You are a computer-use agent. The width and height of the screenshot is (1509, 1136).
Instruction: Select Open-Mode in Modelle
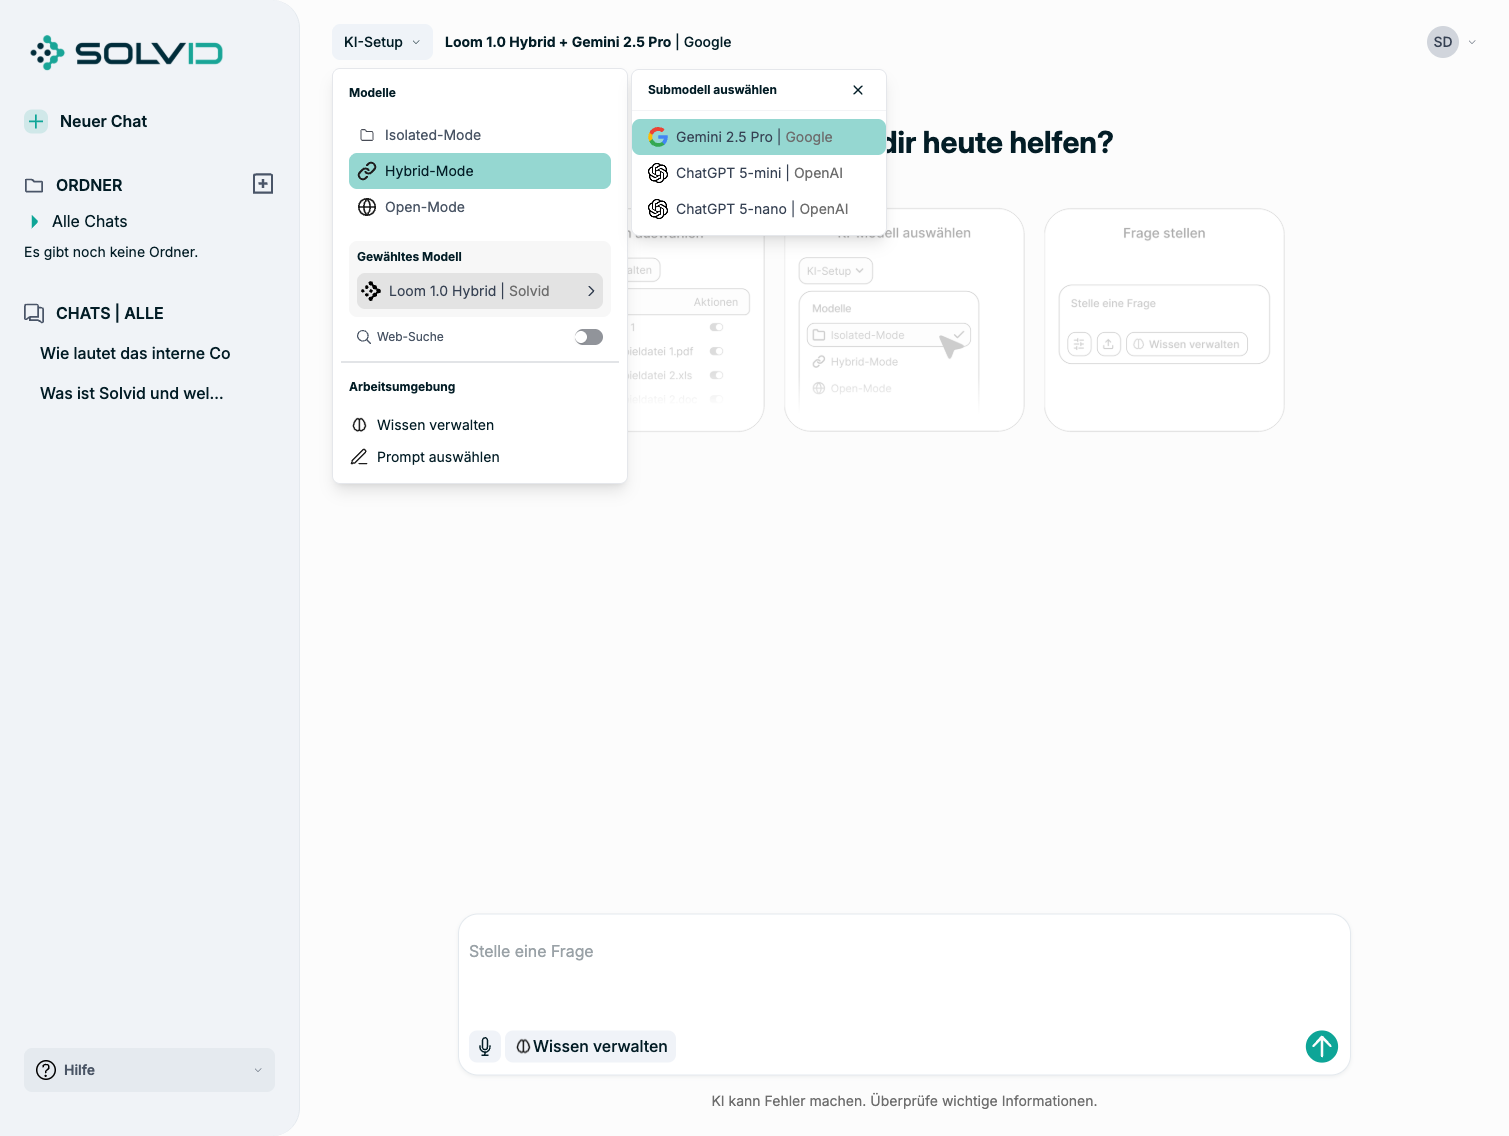(x=480, y=207)
